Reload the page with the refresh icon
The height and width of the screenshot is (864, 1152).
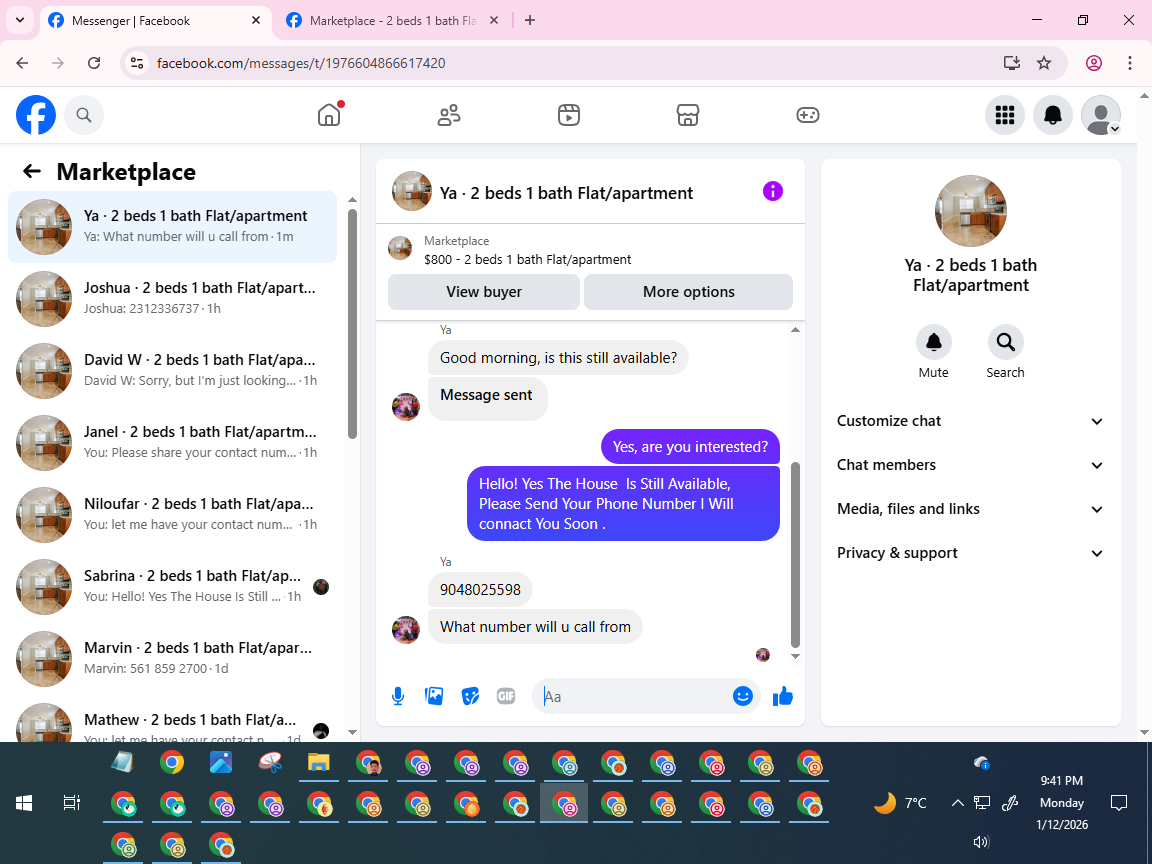click(x=94, y=63)
